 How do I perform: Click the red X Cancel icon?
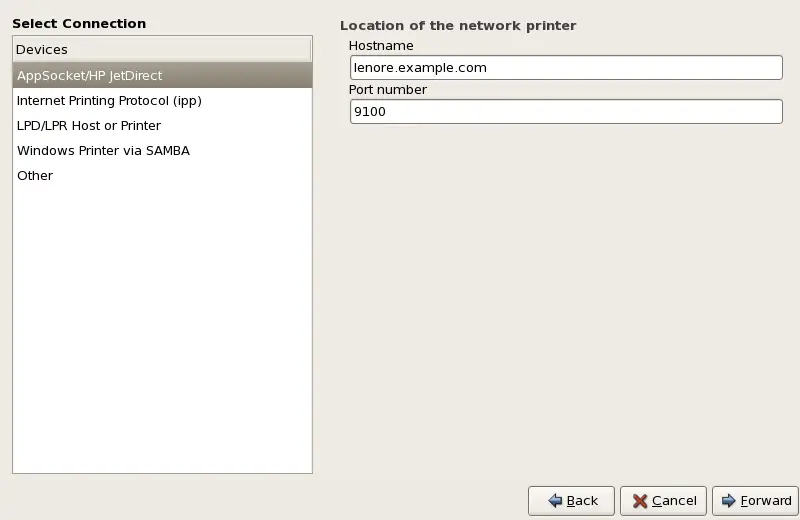(x=640, y=501)
